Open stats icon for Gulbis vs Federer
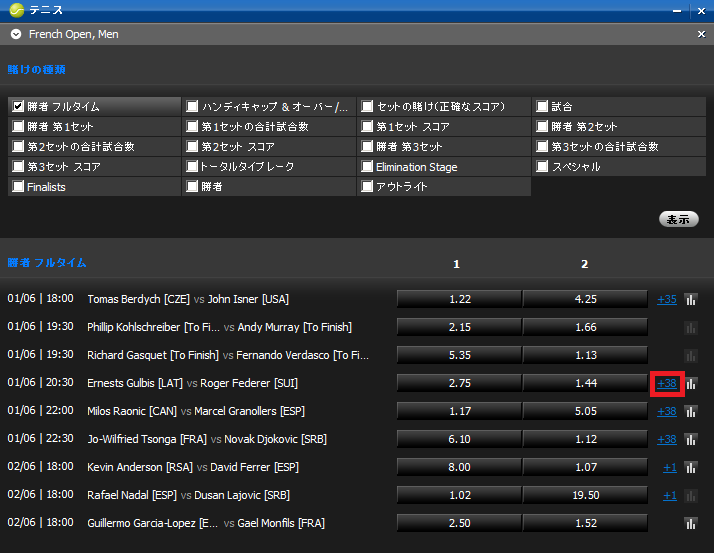The image size is (714, 553). [691, 384]
